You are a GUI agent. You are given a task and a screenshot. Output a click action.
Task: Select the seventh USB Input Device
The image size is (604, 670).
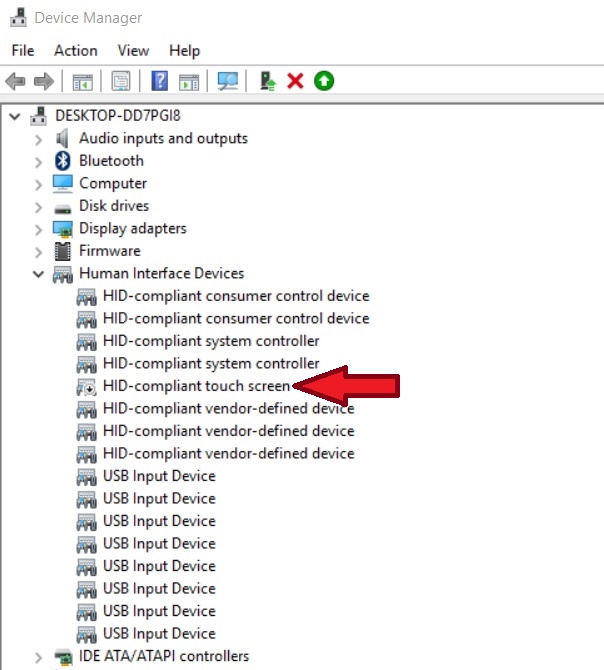pos(159,611)
